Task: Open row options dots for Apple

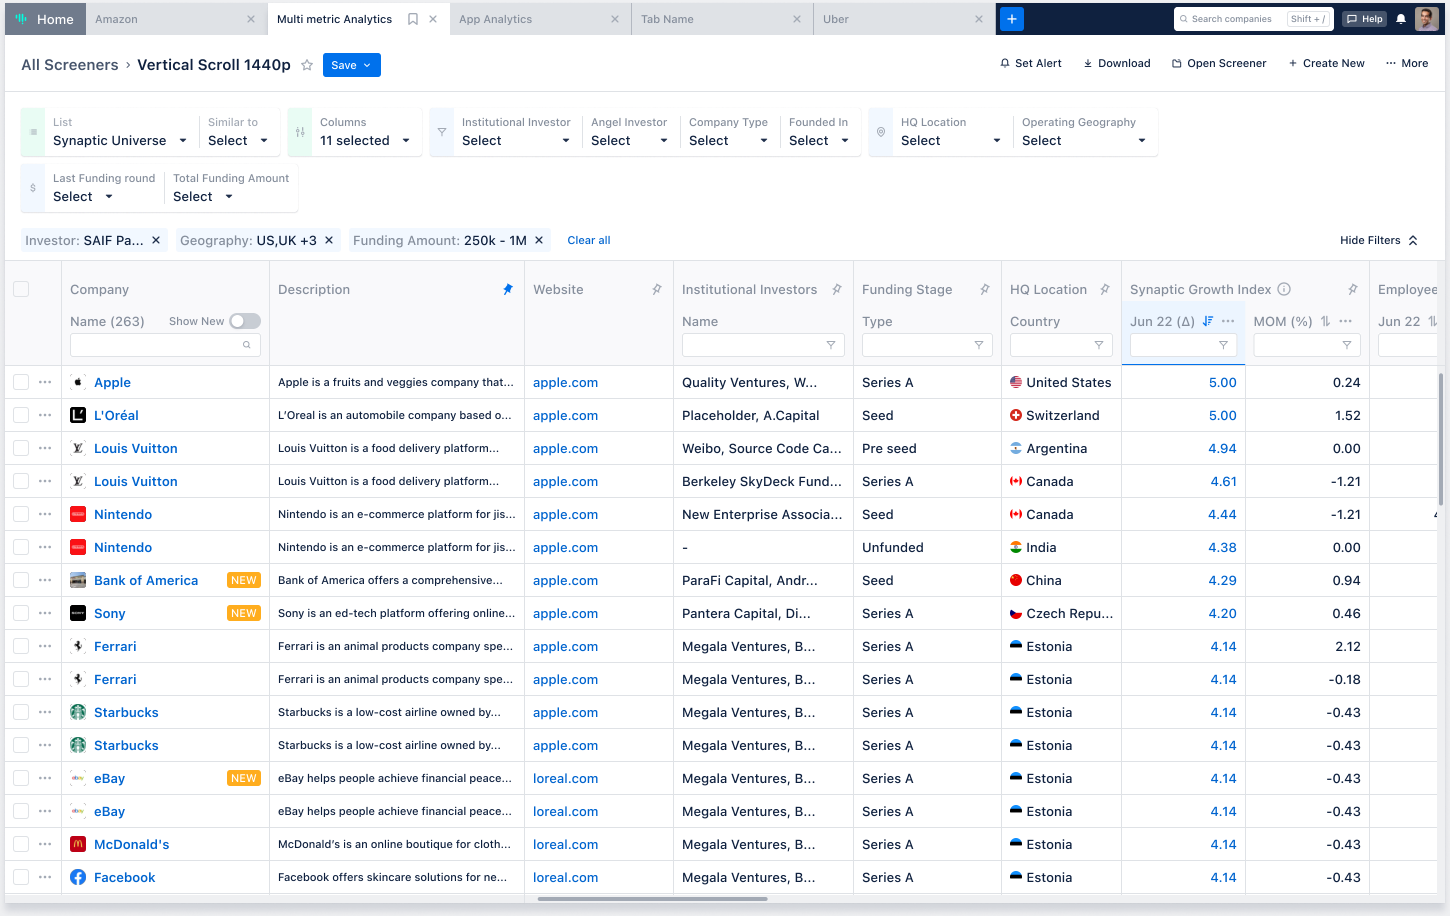Action: point(45,382)
